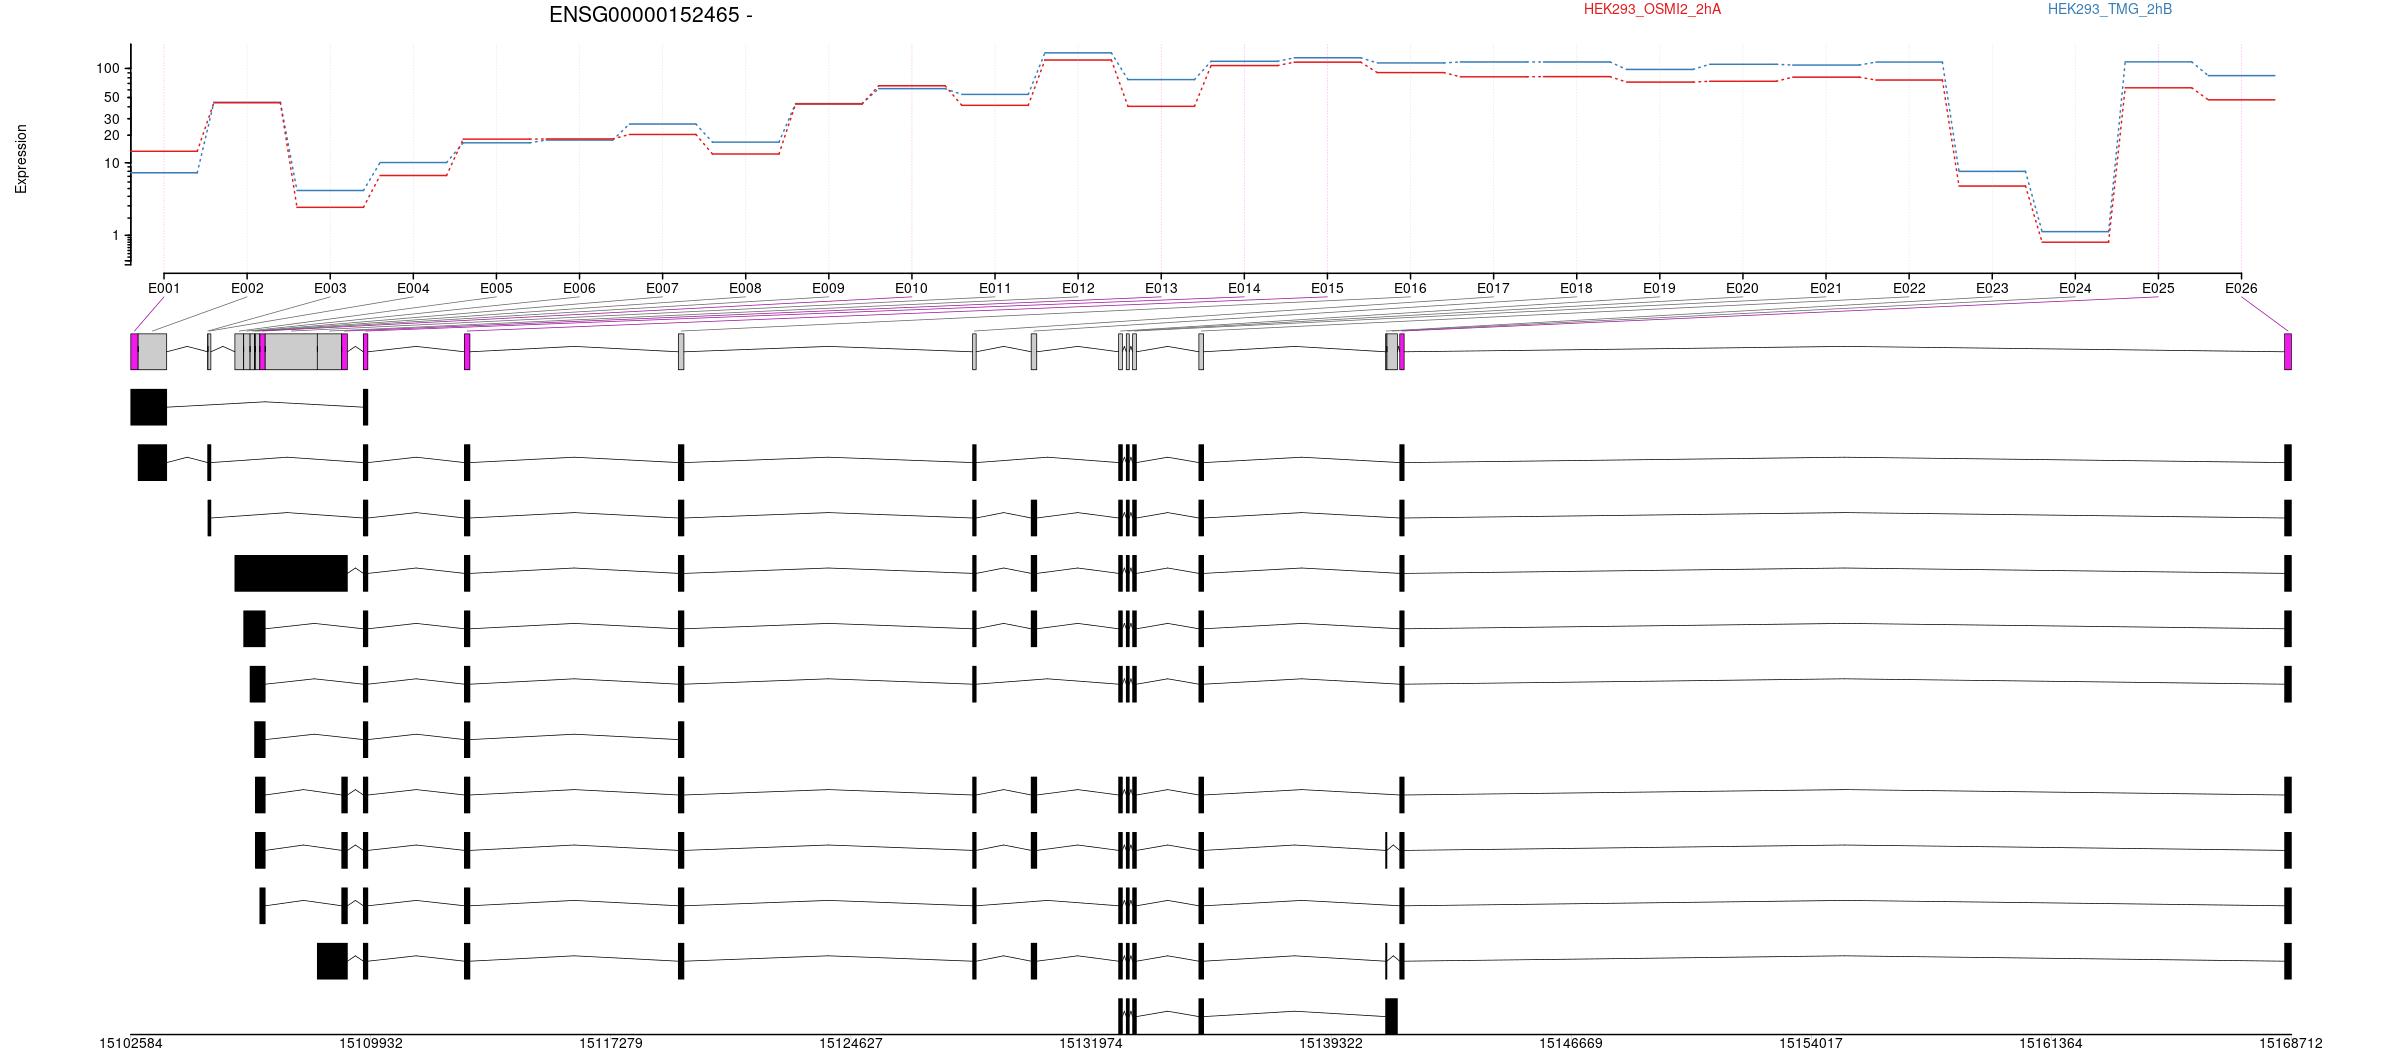Select the HEK293_TMG_2hB blue legend label

coord(2110,9)
